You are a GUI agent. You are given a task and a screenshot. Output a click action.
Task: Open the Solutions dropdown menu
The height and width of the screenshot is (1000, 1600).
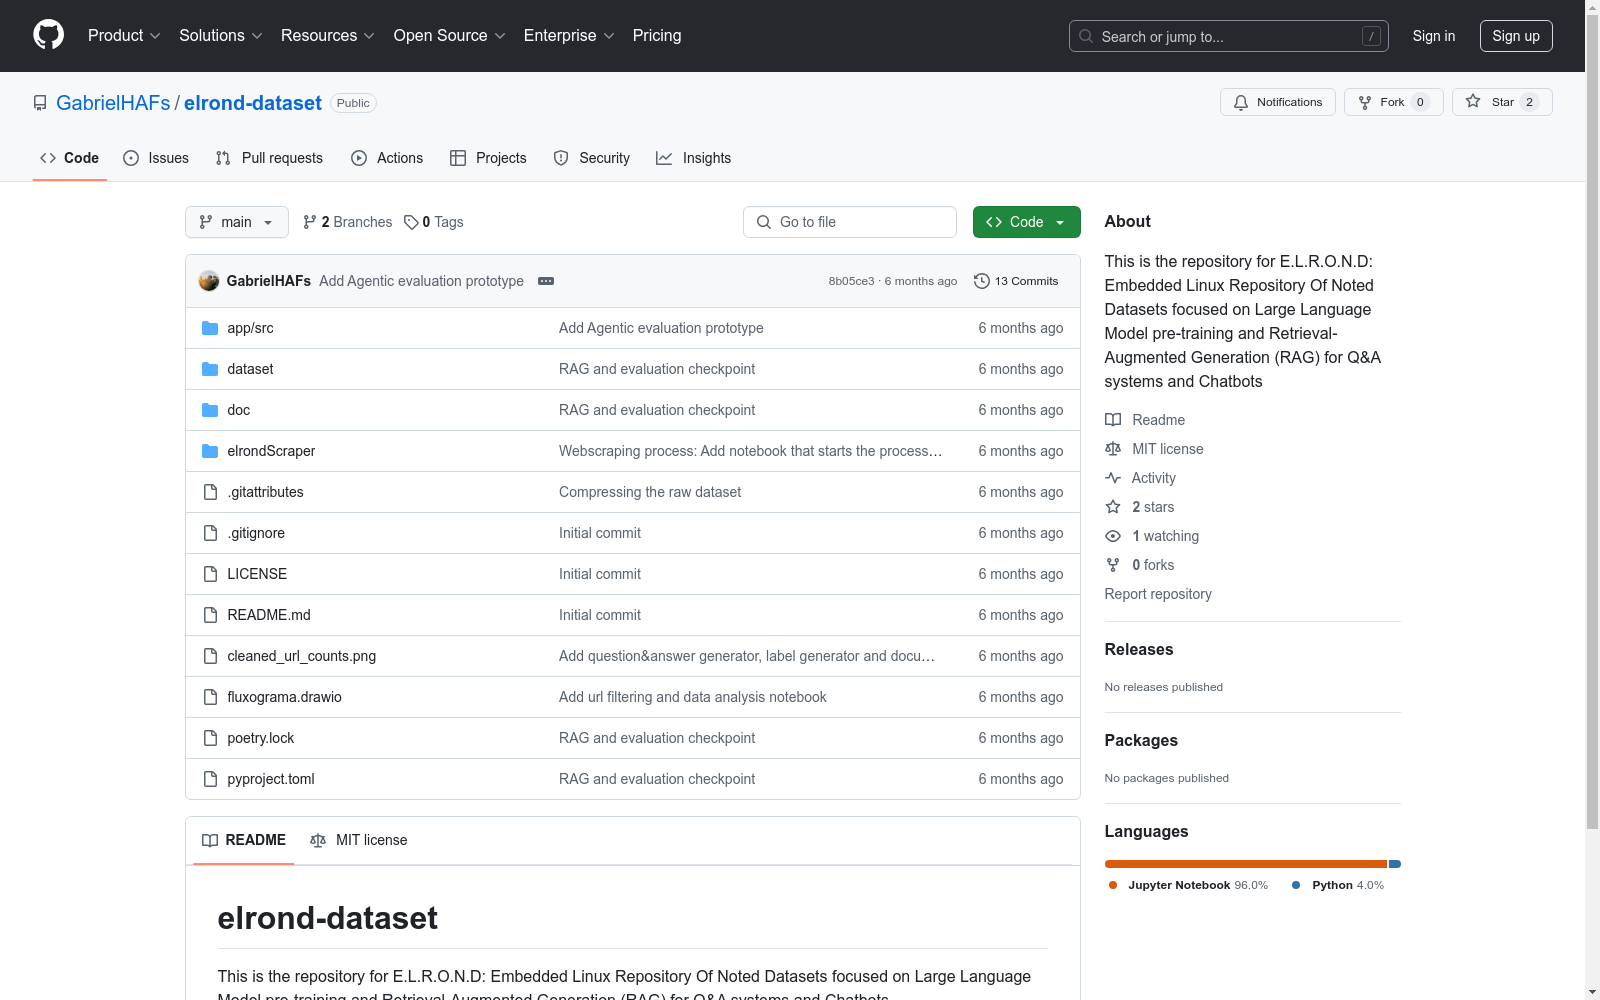click(x=221, y=35)
